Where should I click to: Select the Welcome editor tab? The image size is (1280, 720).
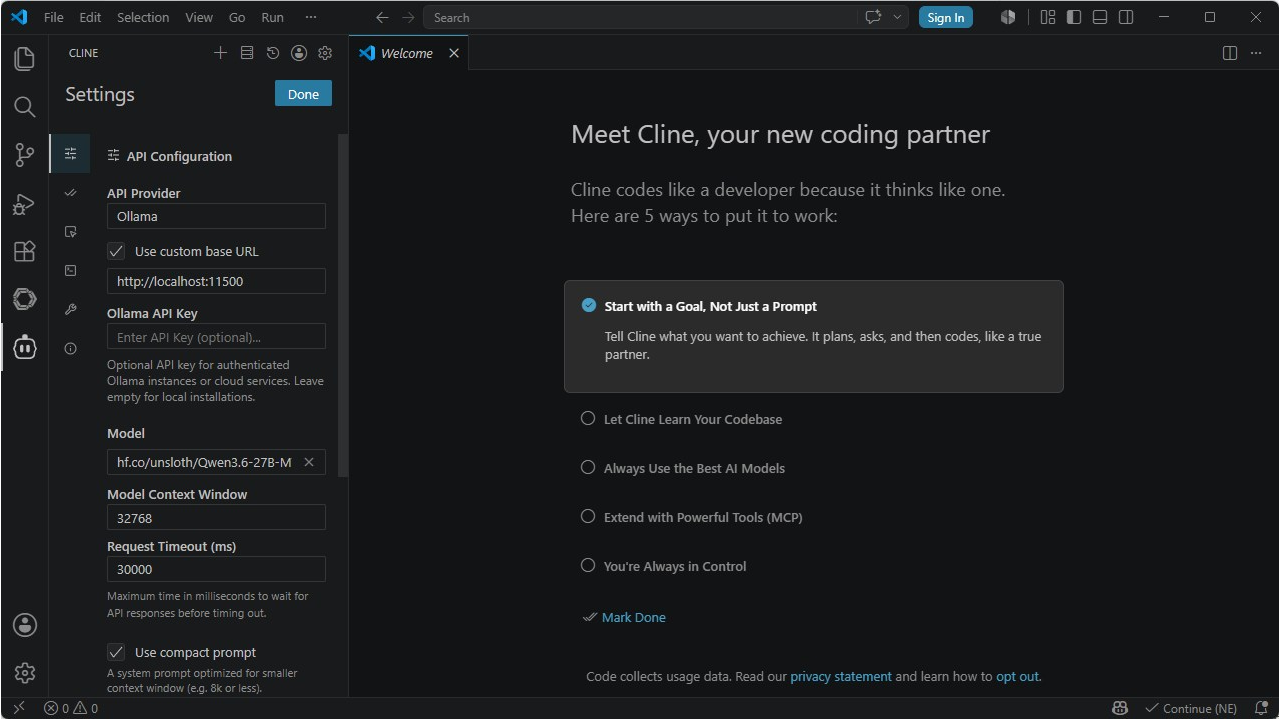(x=408, y=53)
